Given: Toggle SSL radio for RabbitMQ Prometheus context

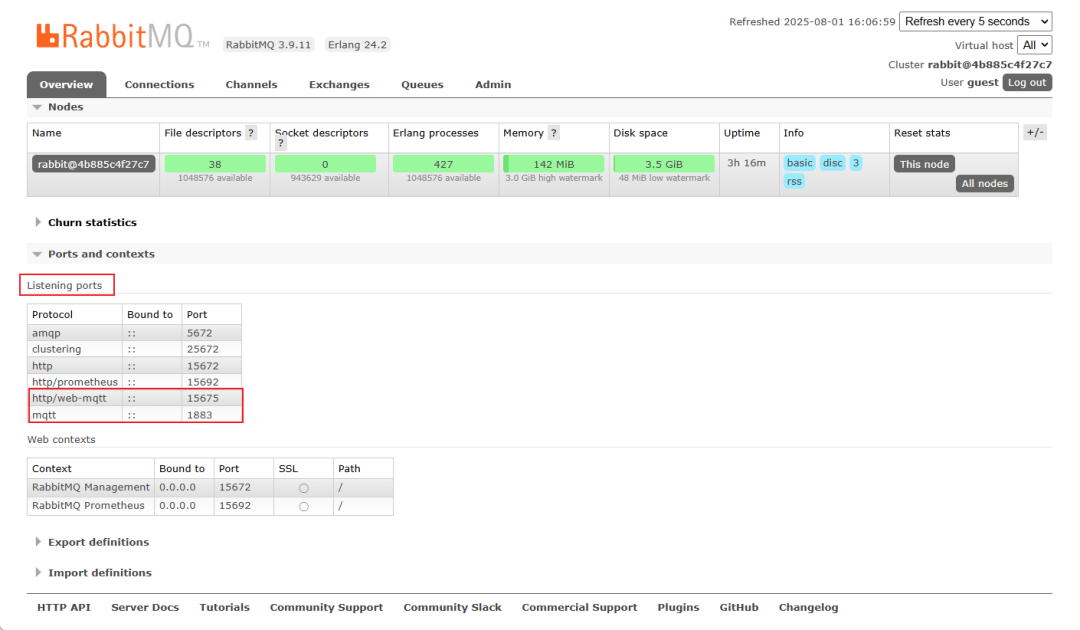Looking at the screenshot, I should pos(302,505).
